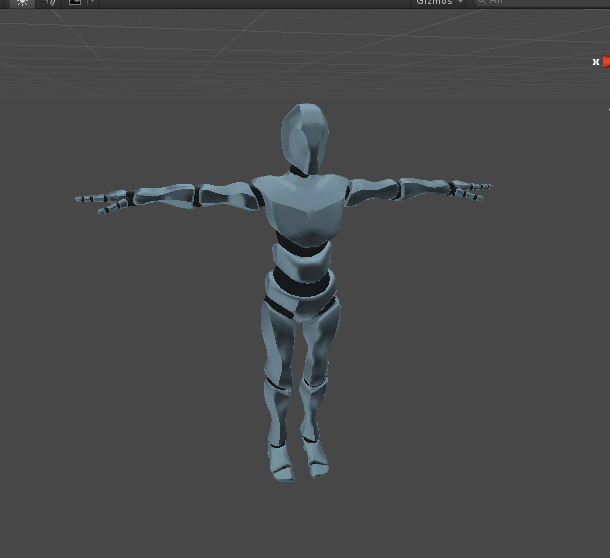This screenshot has height=558, width=610.
Task: Click the X label on the orientation gizmo
Action: [x=596, y=62]
